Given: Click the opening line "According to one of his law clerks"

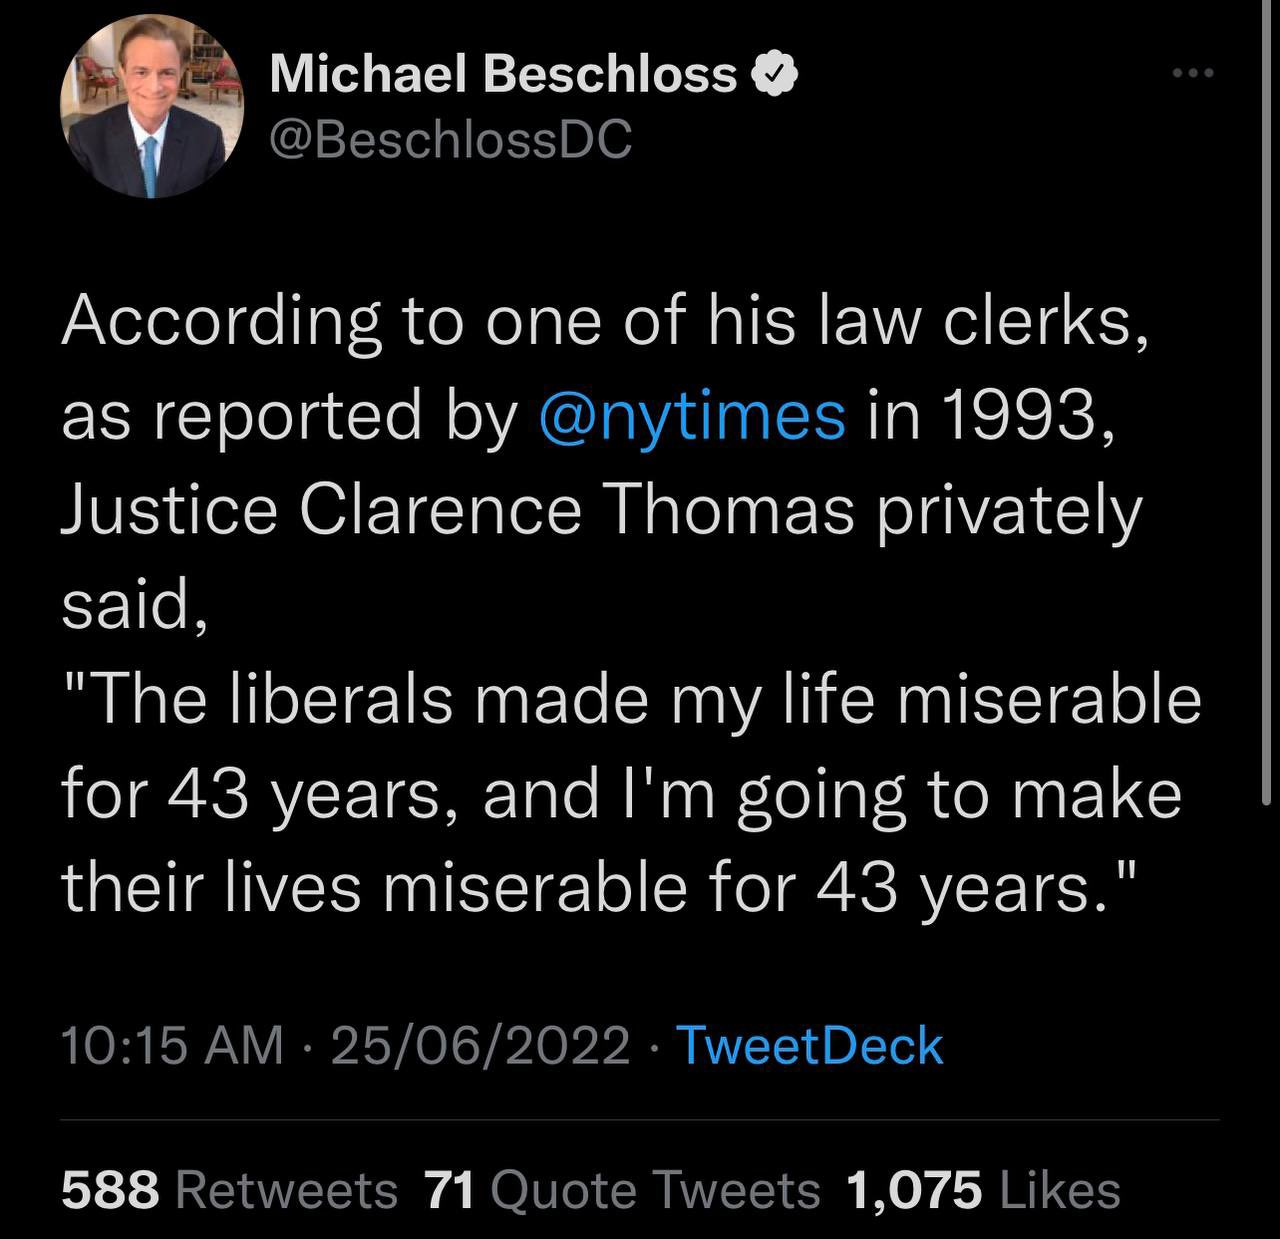Looking at the screenshot, I should point(604,322).
